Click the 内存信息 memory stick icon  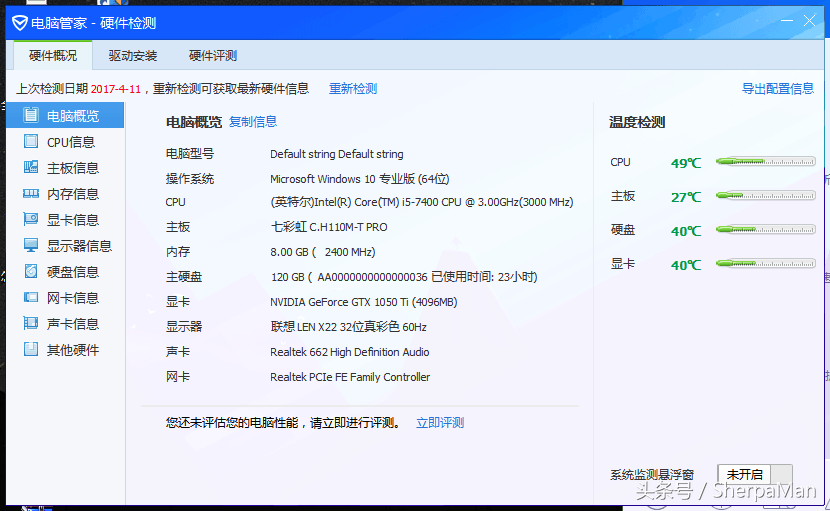coord(31,194)
